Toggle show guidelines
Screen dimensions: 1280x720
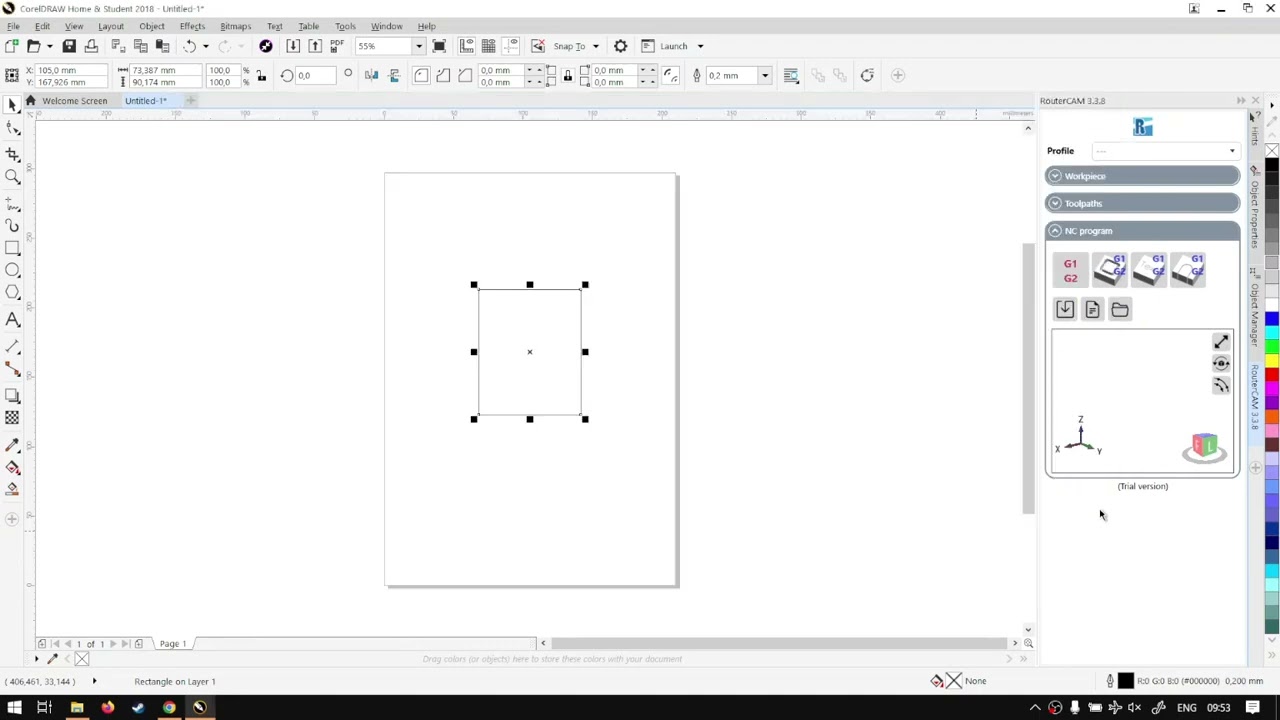[510, 46]
